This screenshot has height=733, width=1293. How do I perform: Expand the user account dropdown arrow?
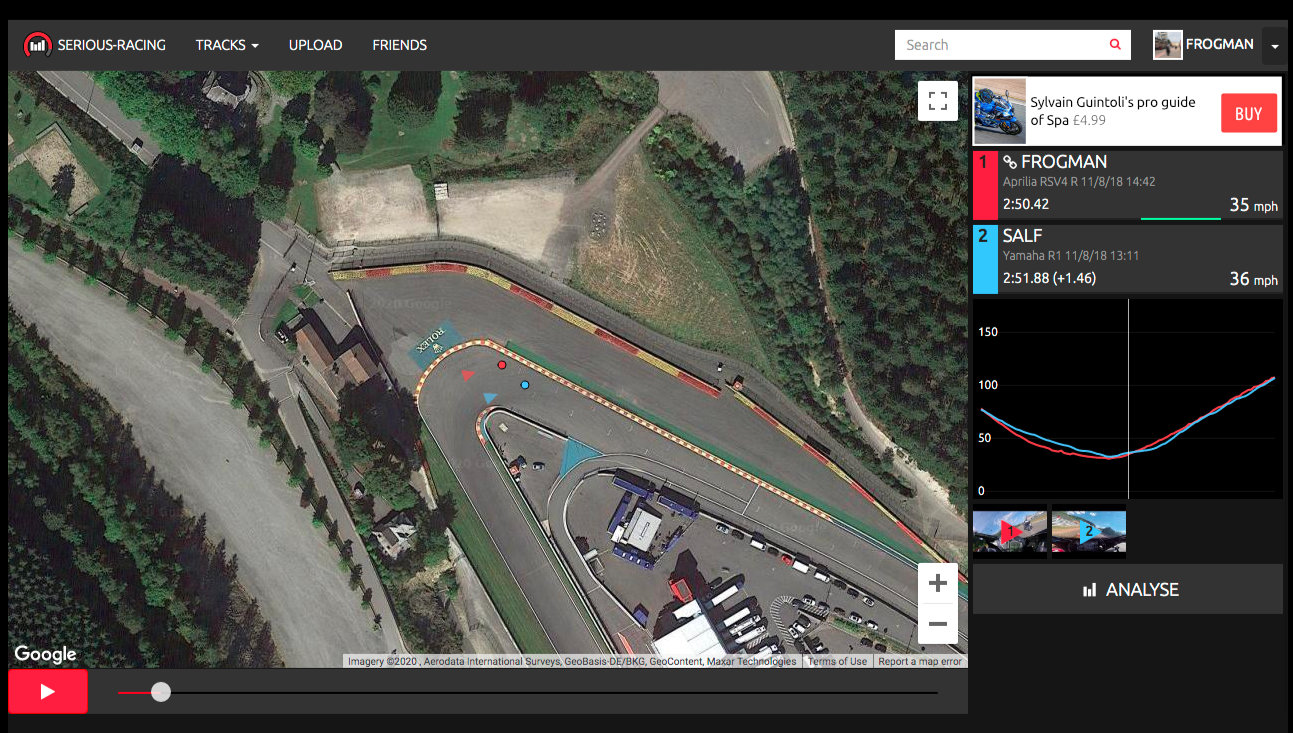pyautogui.click(x=1274, y=46)
